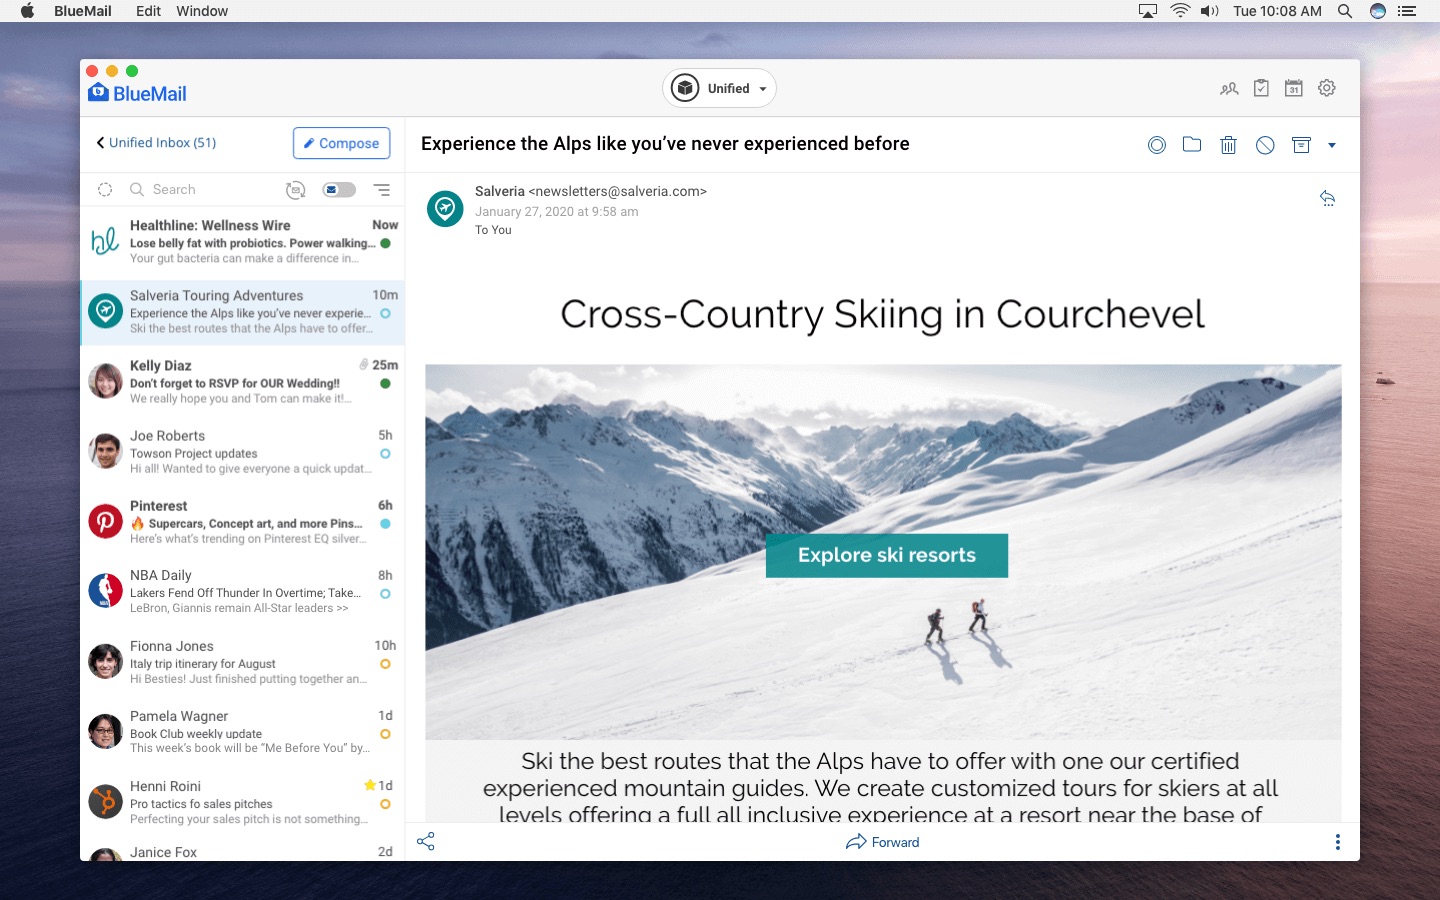The width and height of the screenshot is (1440, 900).
Task: Click the Compose button
Action: click(341, 143)
